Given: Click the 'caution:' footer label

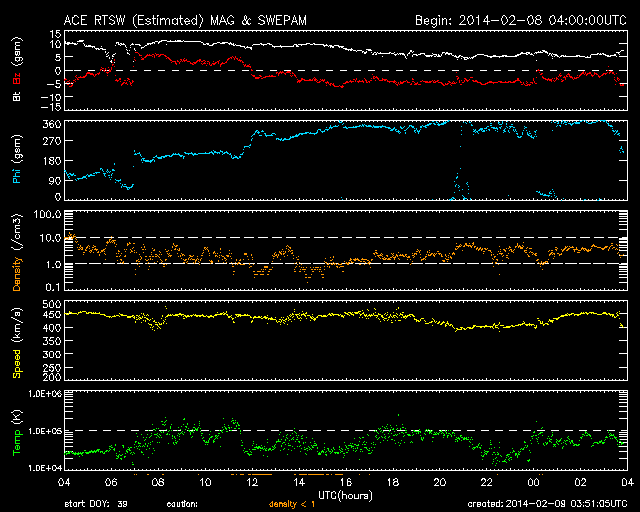Looking at the screenshot, I should 182,504.
